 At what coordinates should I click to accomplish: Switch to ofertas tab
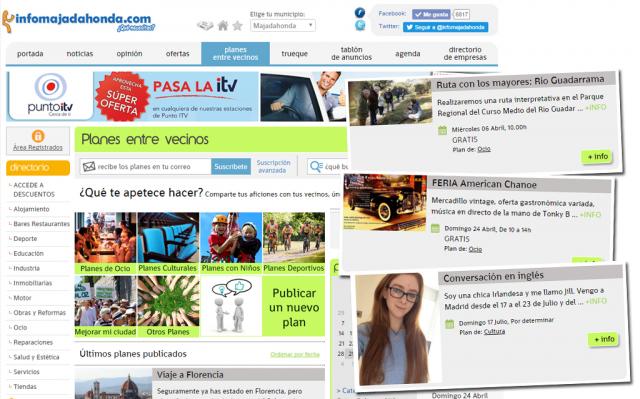point(178,53)
